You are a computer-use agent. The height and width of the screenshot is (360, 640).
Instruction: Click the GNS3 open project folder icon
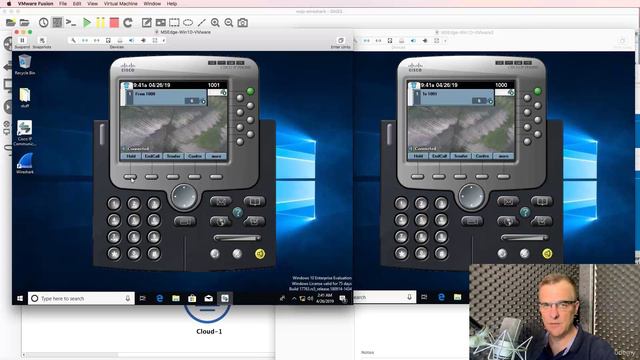pos(24,22)
